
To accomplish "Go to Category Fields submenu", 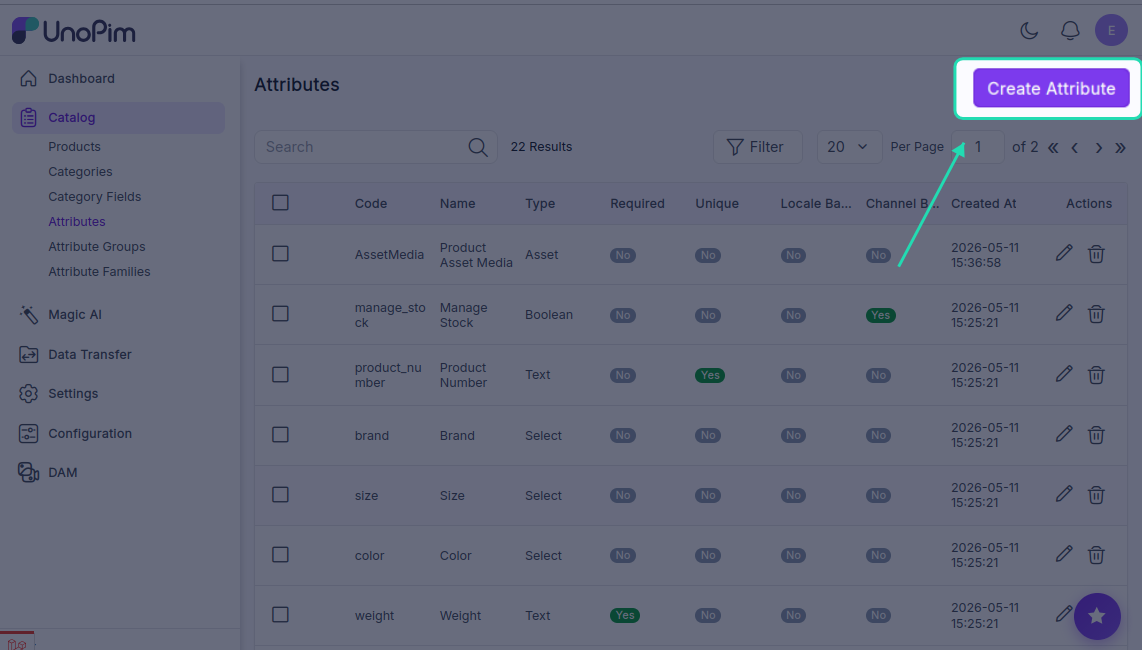I will click(95, 197).
